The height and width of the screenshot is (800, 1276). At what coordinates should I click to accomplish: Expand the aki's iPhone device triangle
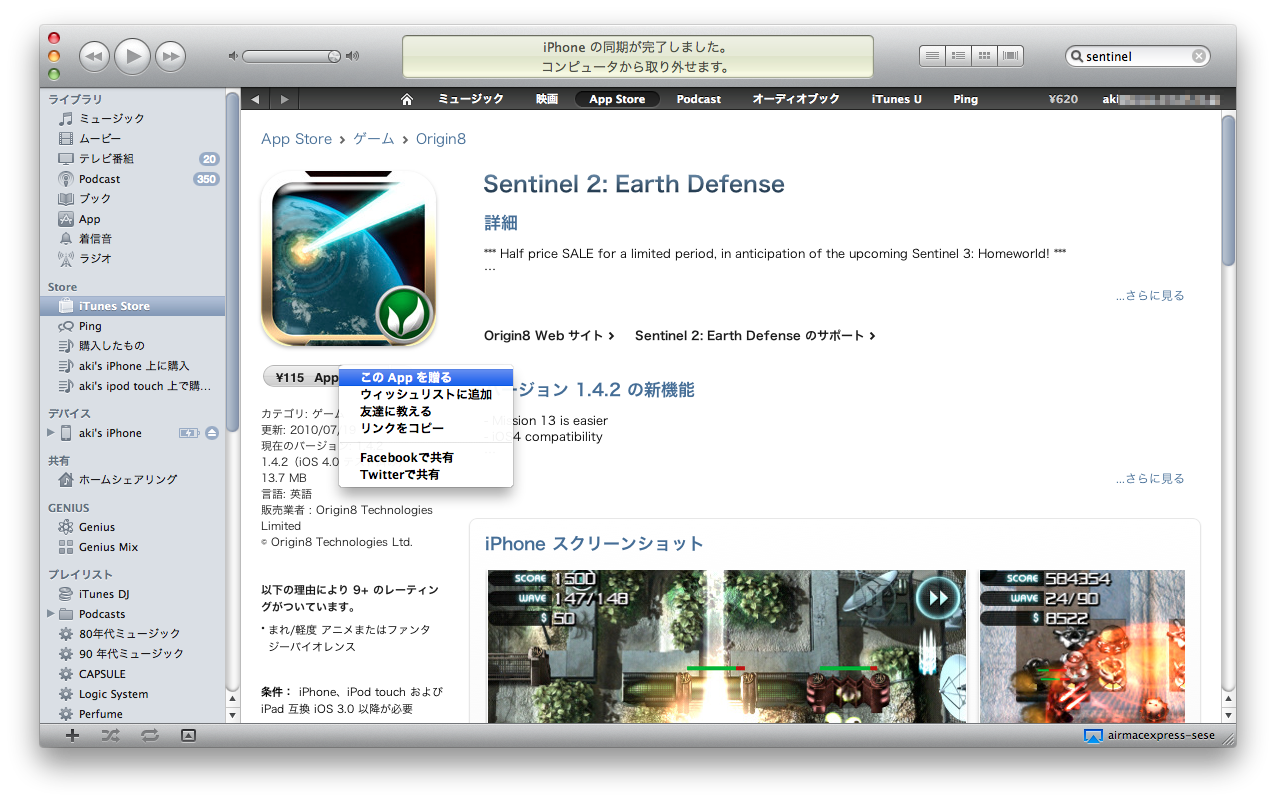(x=51, y=433)
